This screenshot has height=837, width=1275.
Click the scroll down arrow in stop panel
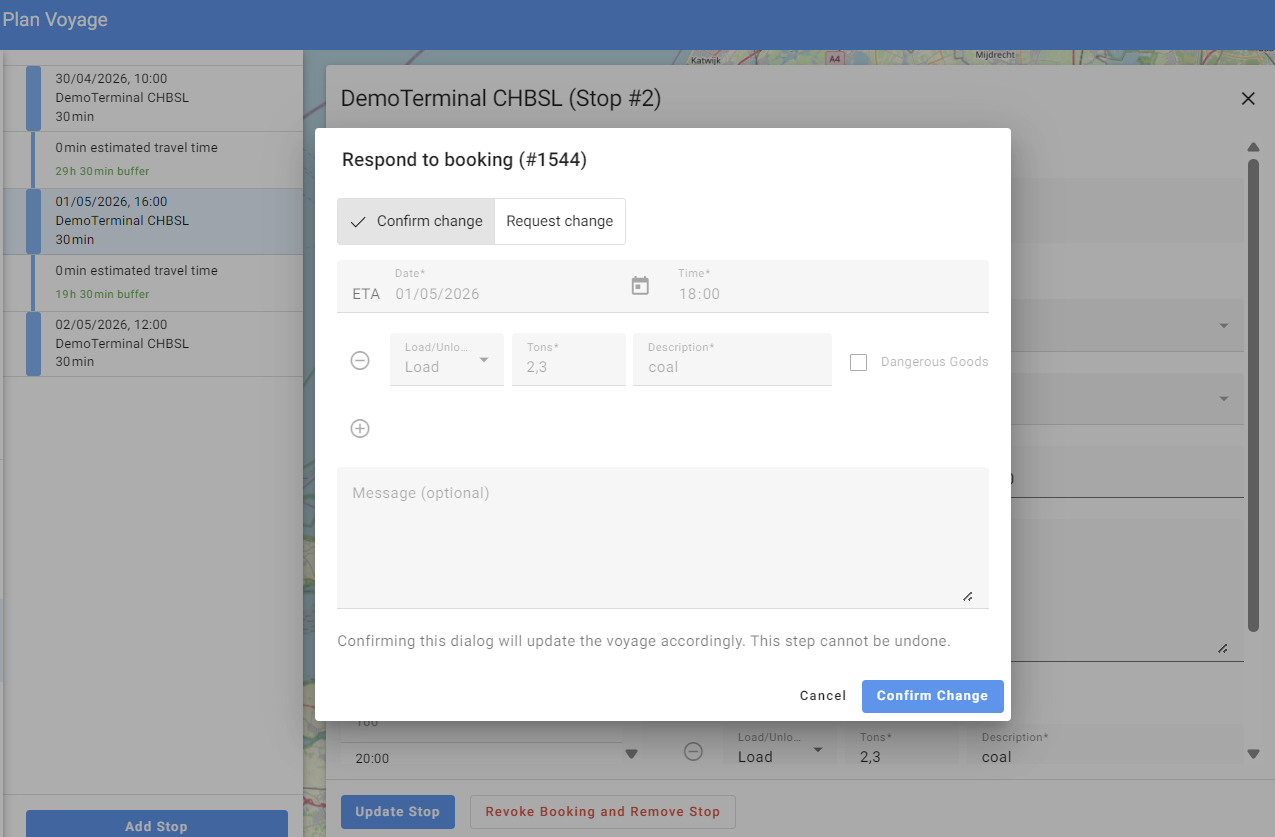1253,753
